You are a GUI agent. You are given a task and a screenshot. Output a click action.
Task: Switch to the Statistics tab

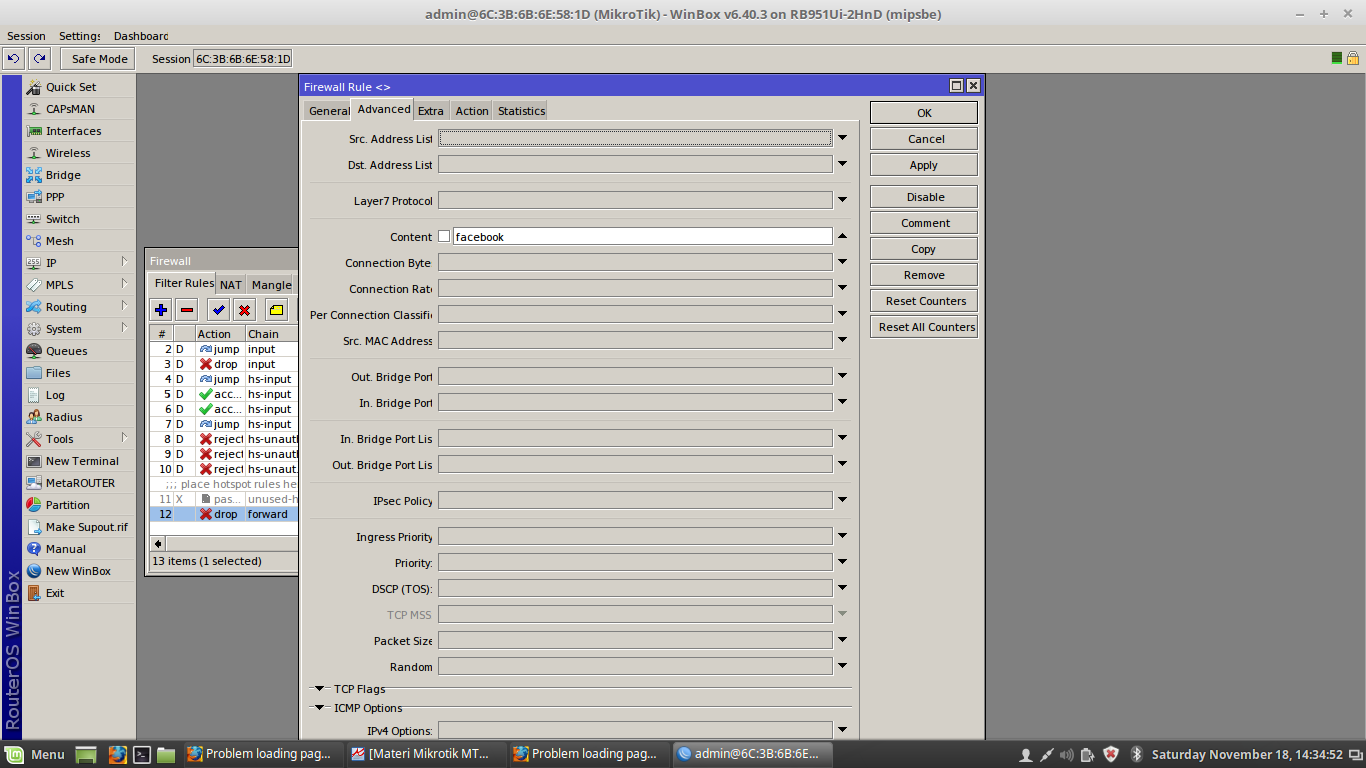pyautogui.click(x=521, y=111)
